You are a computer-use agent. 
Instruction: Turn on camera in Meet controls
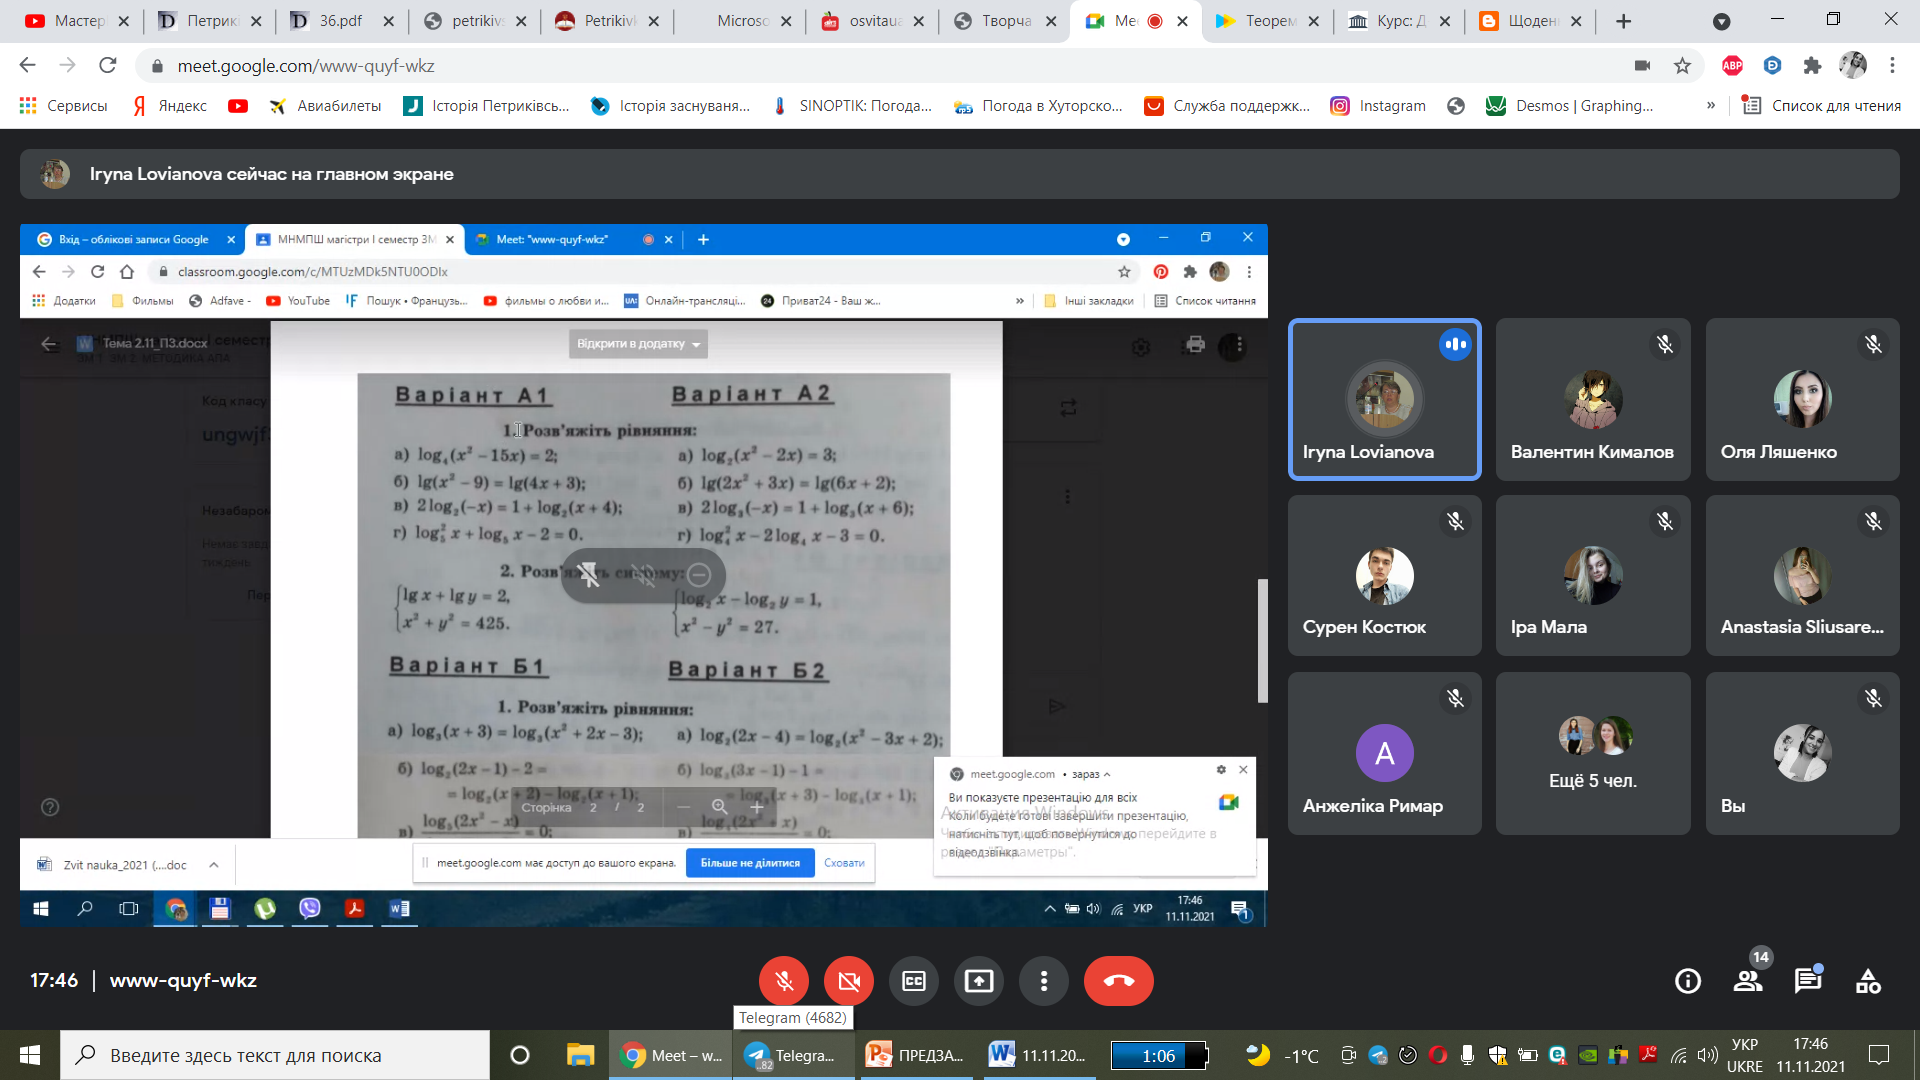(849, 981)
